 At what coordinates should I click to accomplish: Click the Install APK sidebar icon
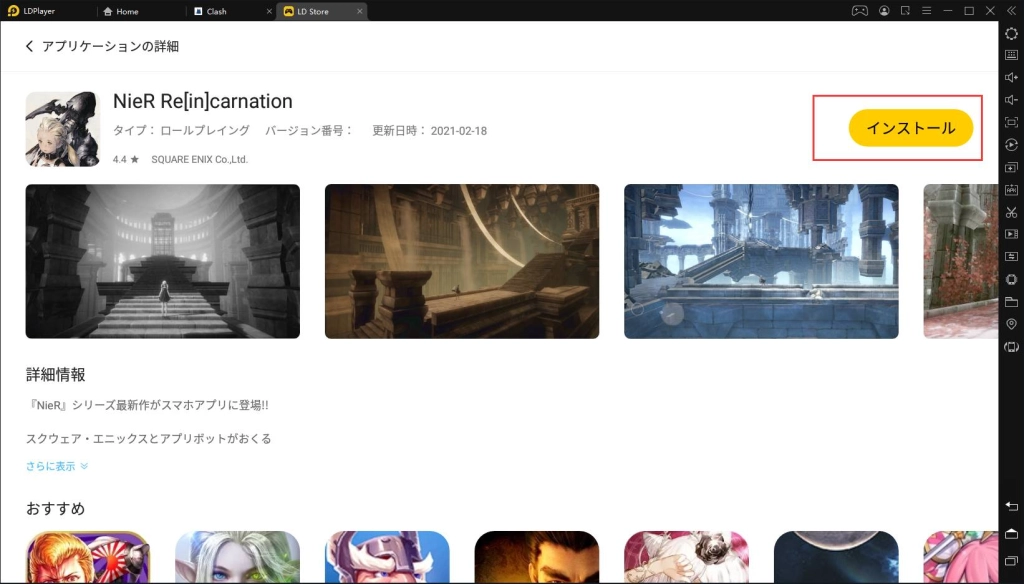(x=1012, y=190)
